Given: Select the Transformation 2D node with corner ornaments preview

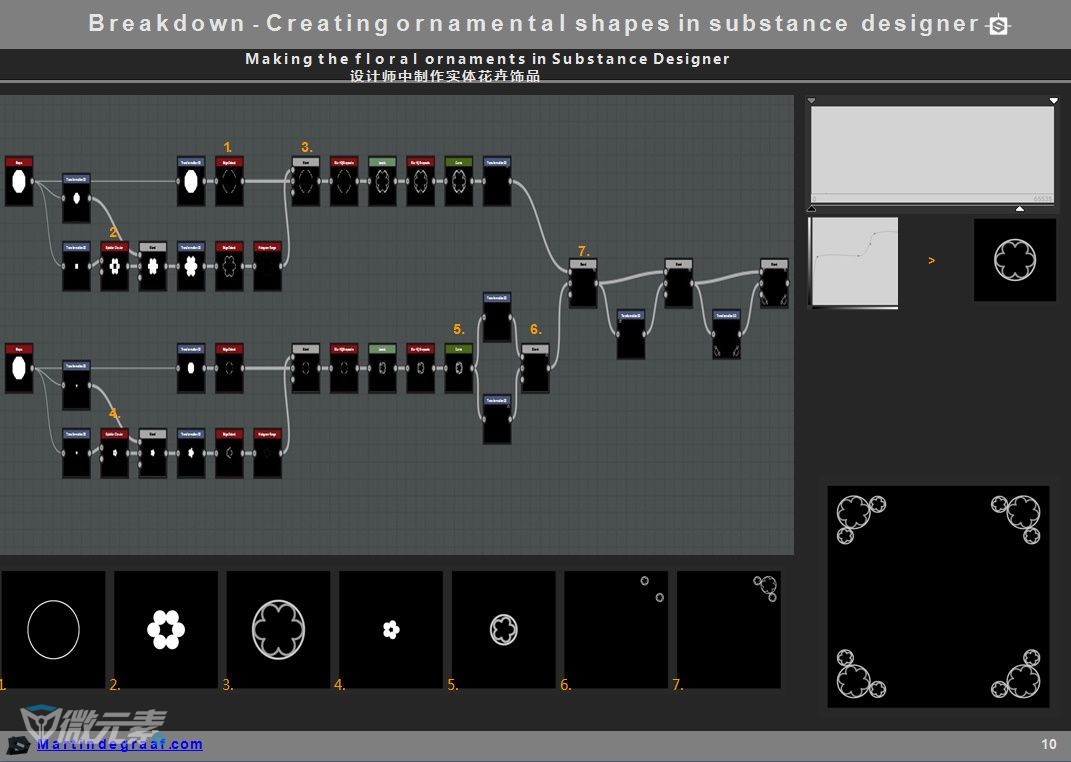Looking at the screenshot, I should [727, 334].
